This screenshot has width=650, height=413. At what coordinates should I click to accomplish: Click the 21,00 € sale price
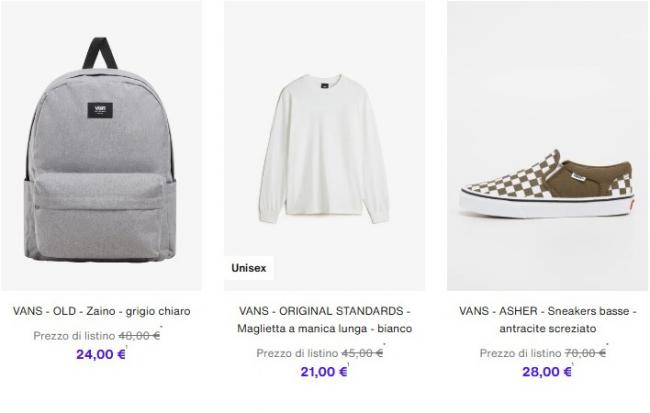[324, 372]
